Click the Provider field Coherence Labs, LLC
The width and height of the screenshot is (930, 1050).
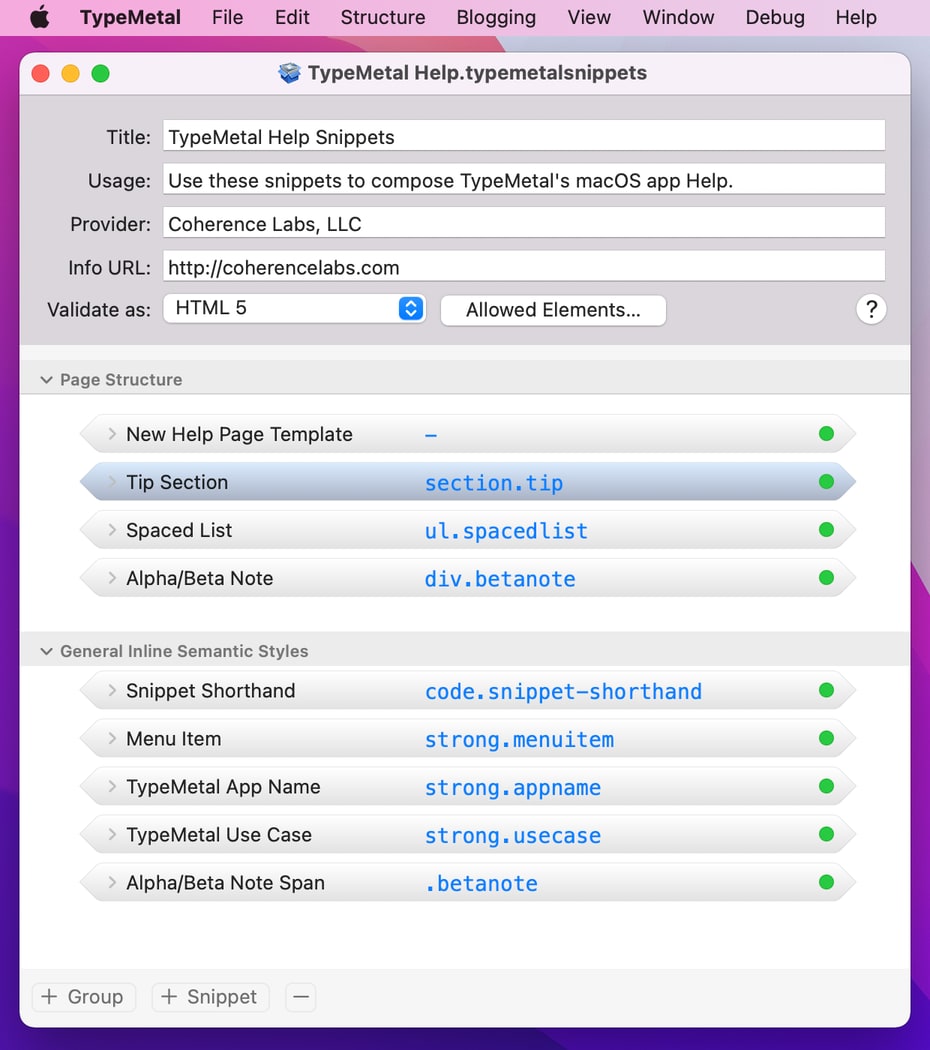[524, 223]
